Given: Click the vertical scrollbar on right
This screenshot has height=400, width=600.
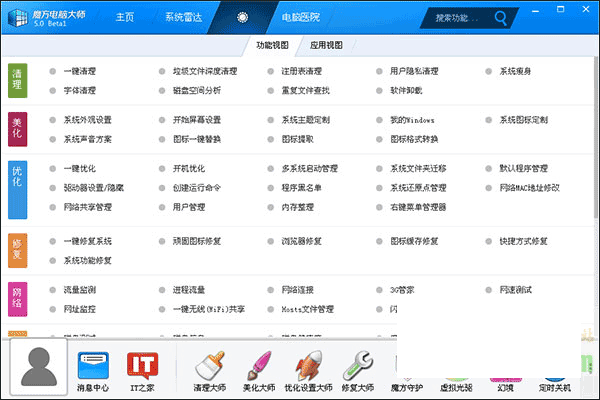Looking at the screenshot, I should coord(596,138).
